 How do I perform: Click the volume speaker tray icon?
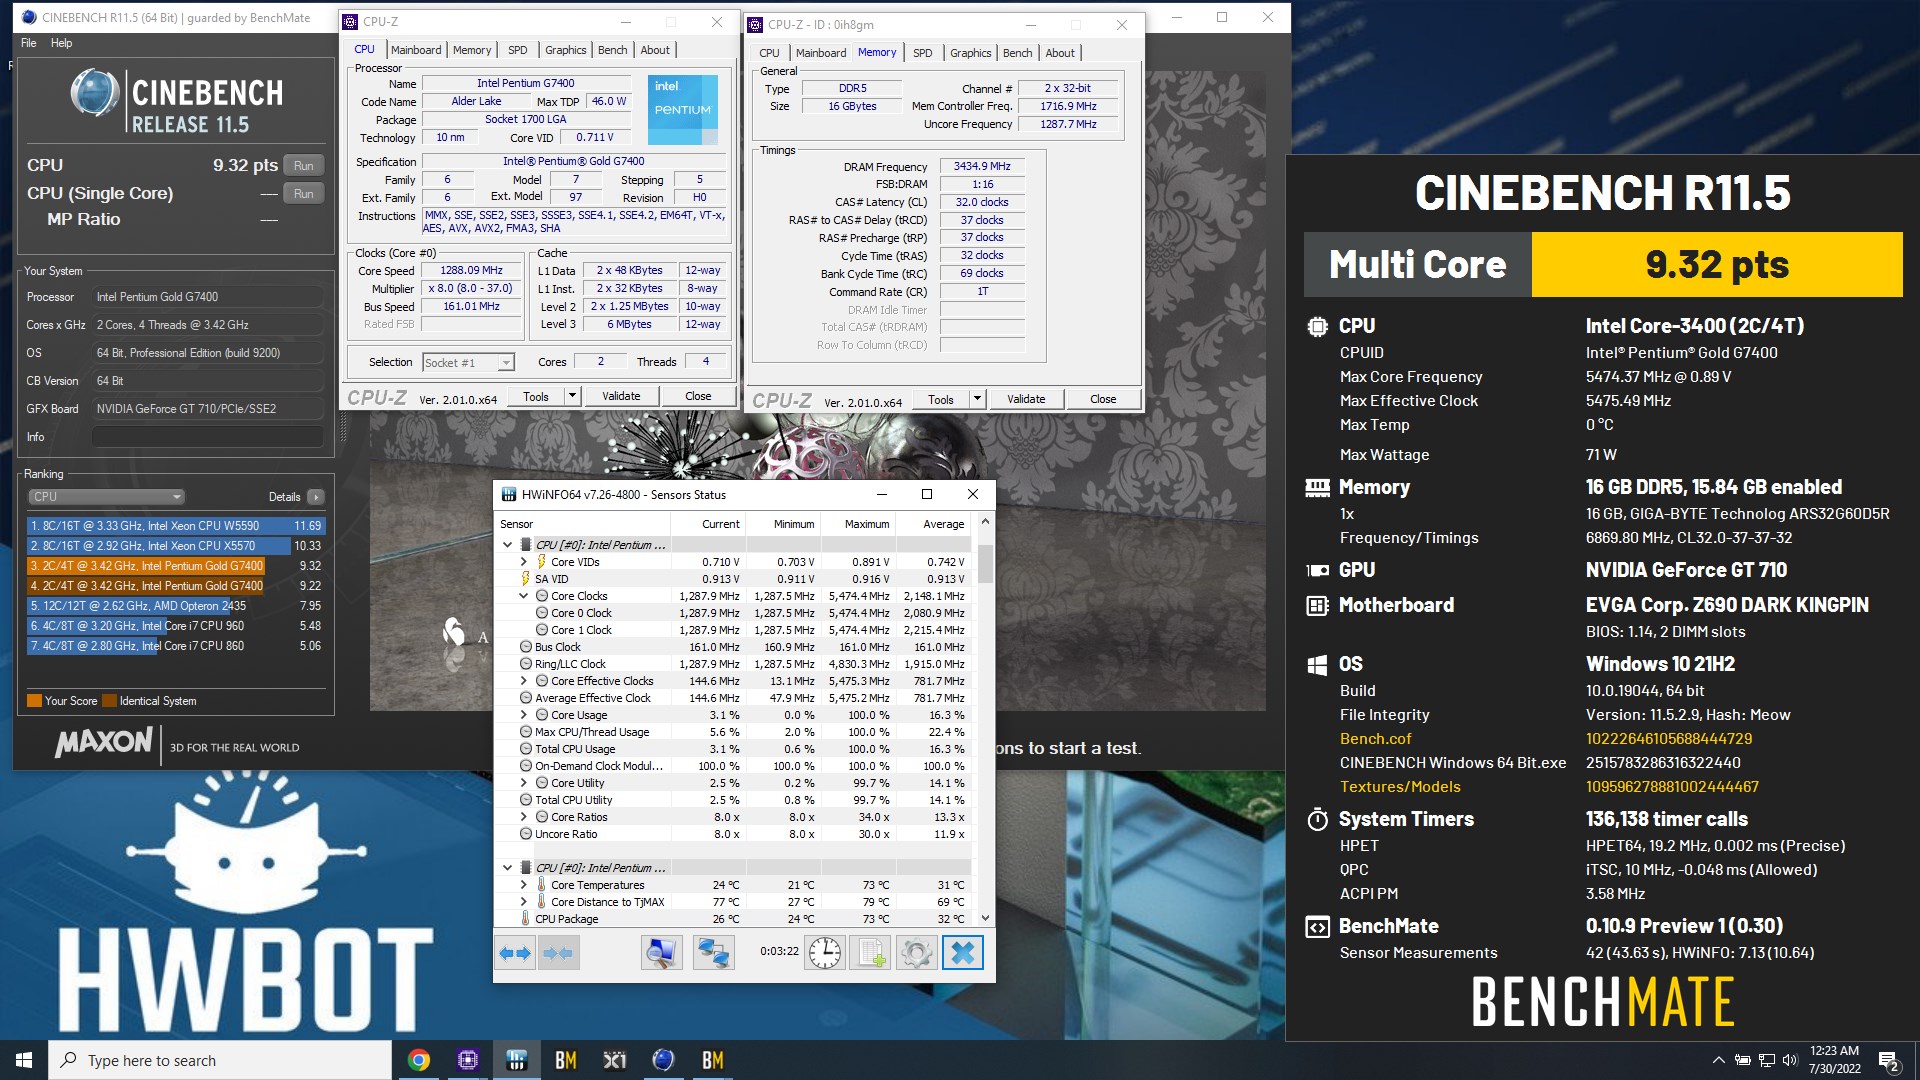coord(1789,1060)
